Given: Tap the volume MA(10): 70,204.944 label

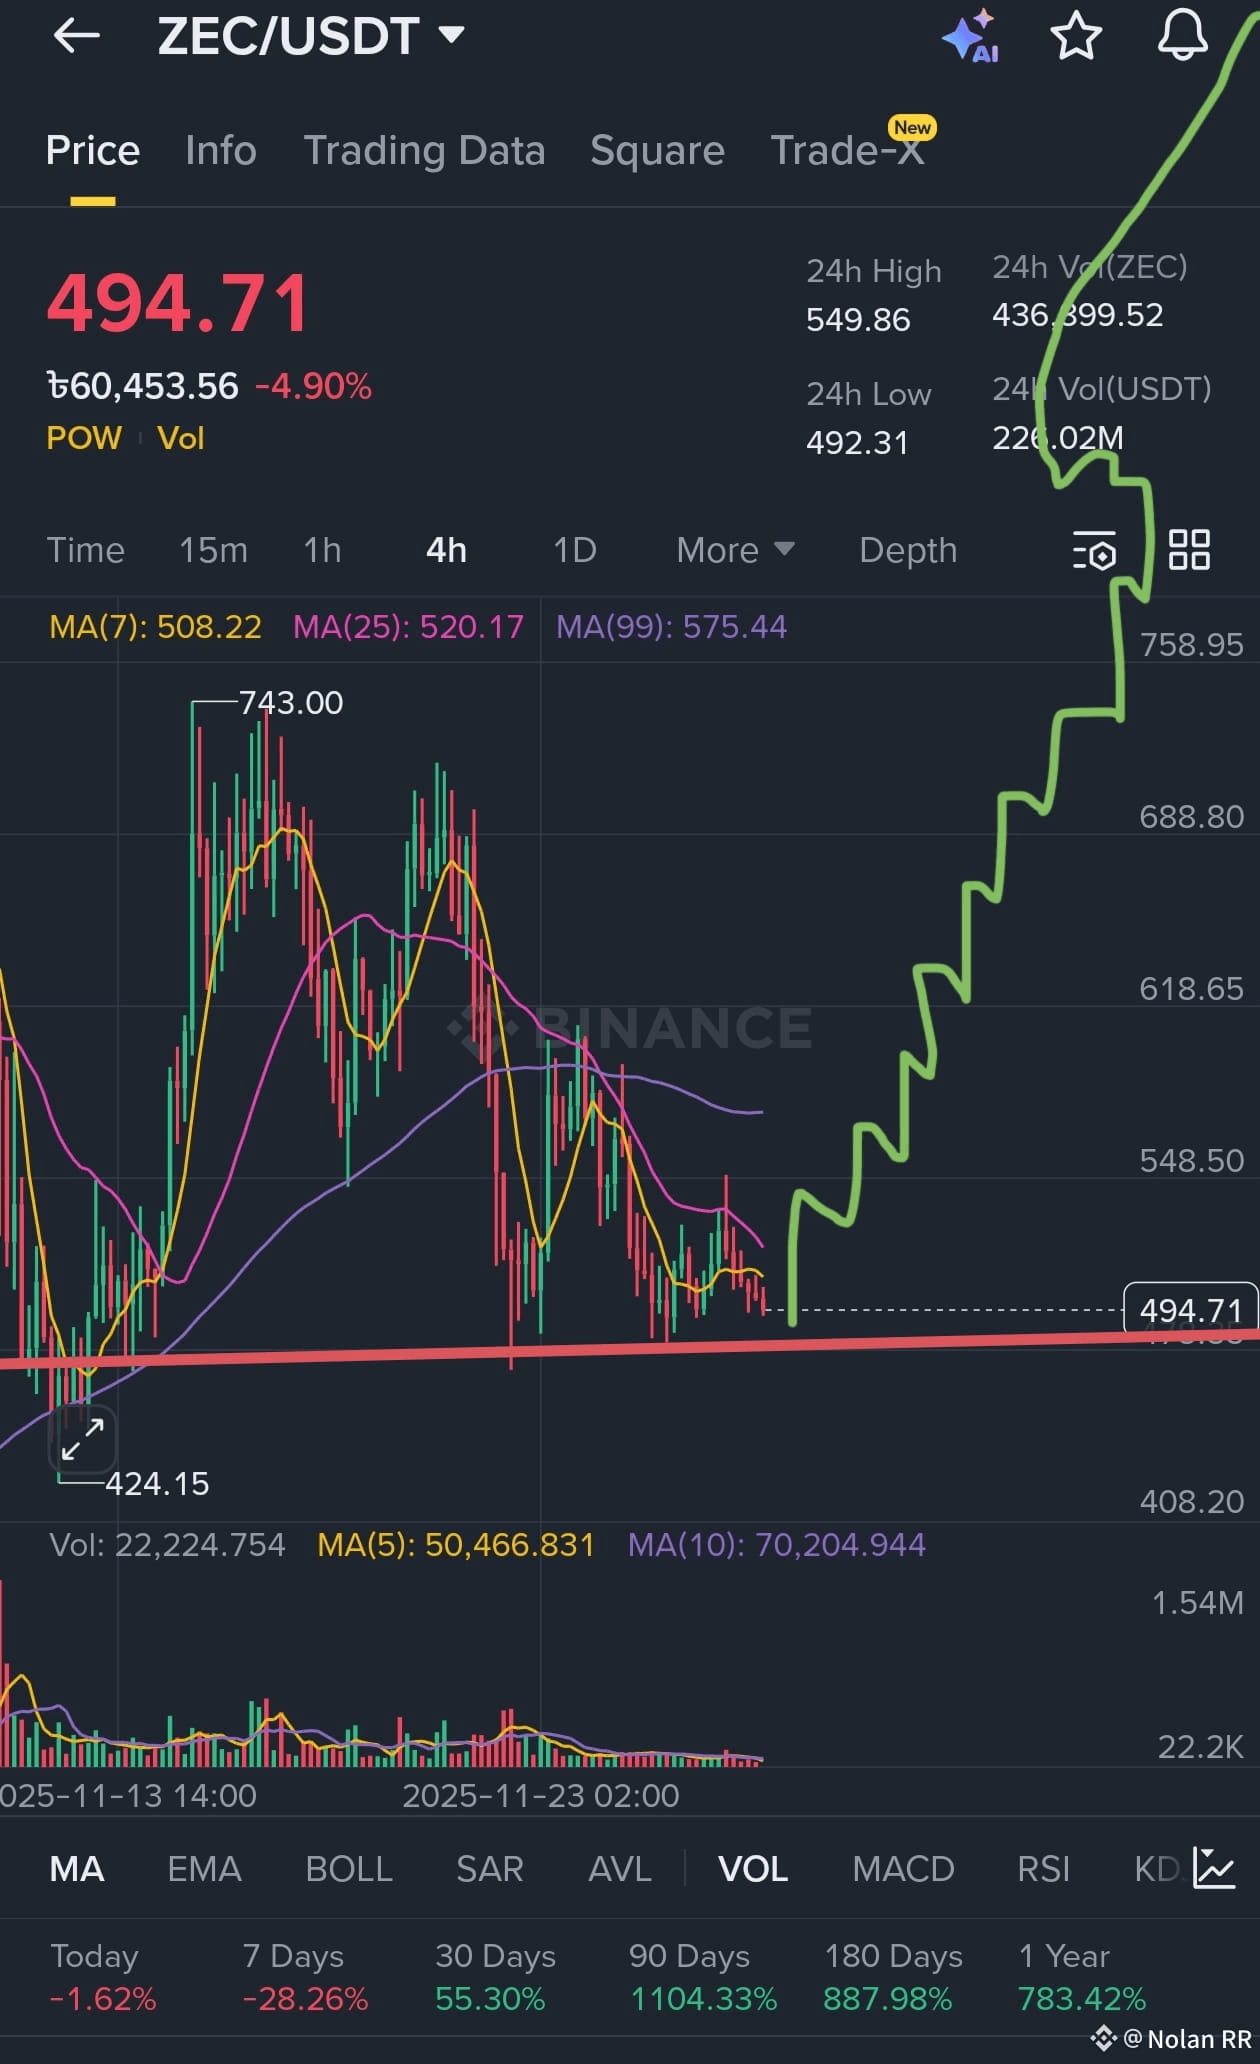Looking at the screenshot, I should point(777,1545).
